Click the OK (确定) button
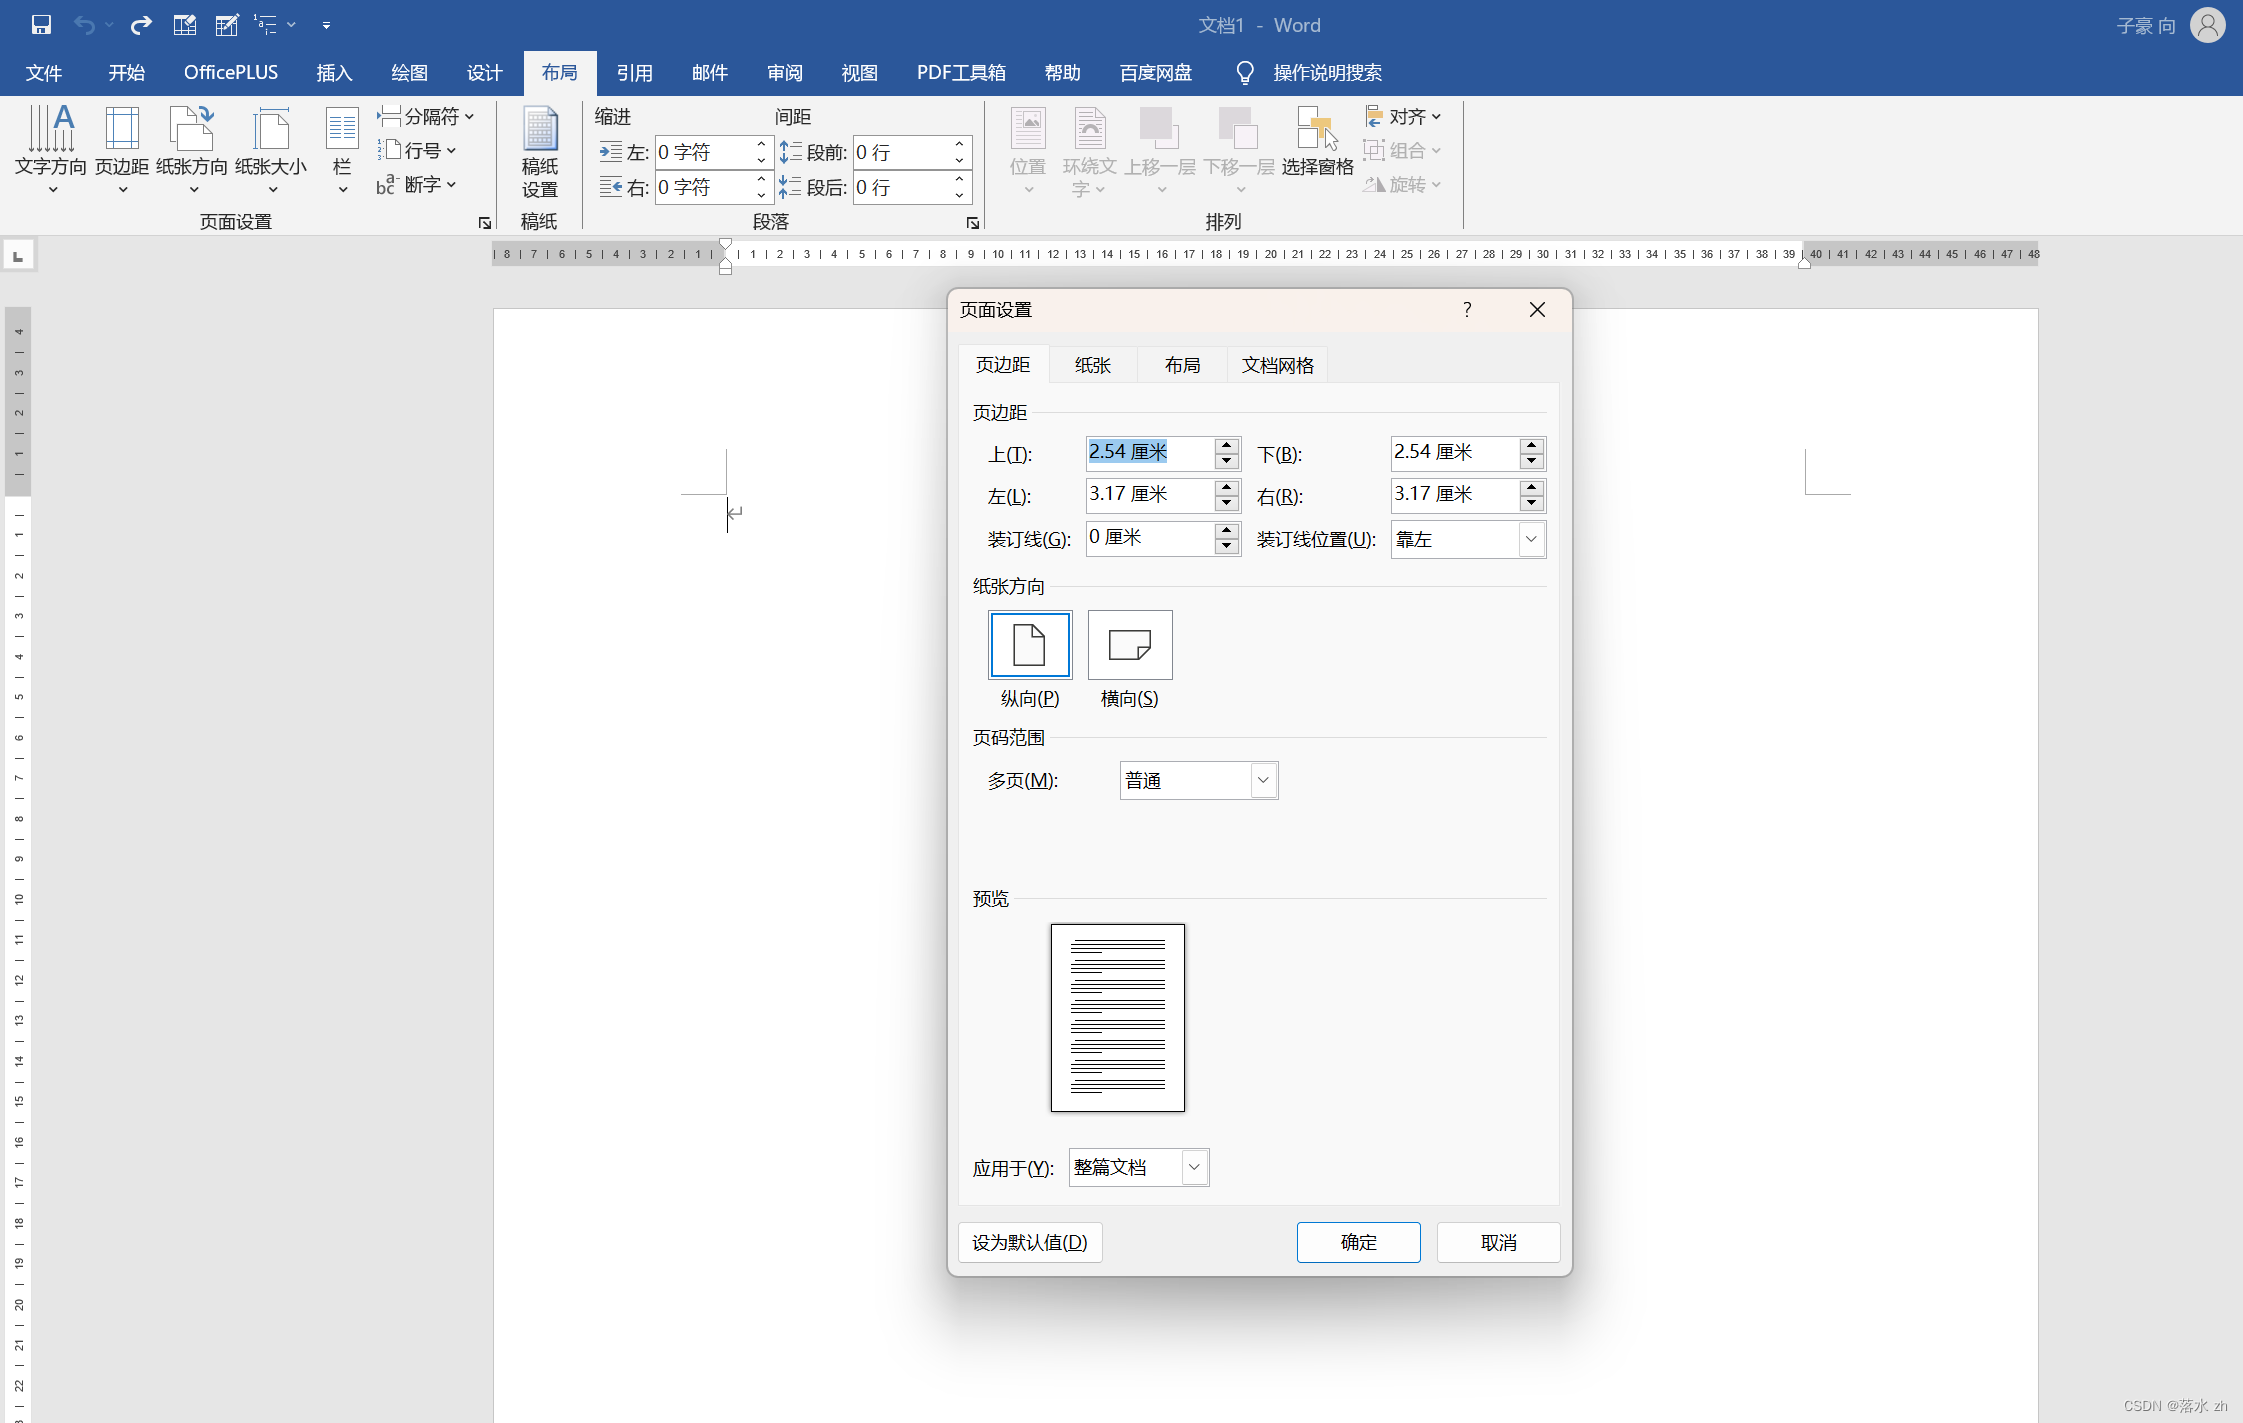The width and height of the screenshot is (2243, 1423). coord(1358,1242)
